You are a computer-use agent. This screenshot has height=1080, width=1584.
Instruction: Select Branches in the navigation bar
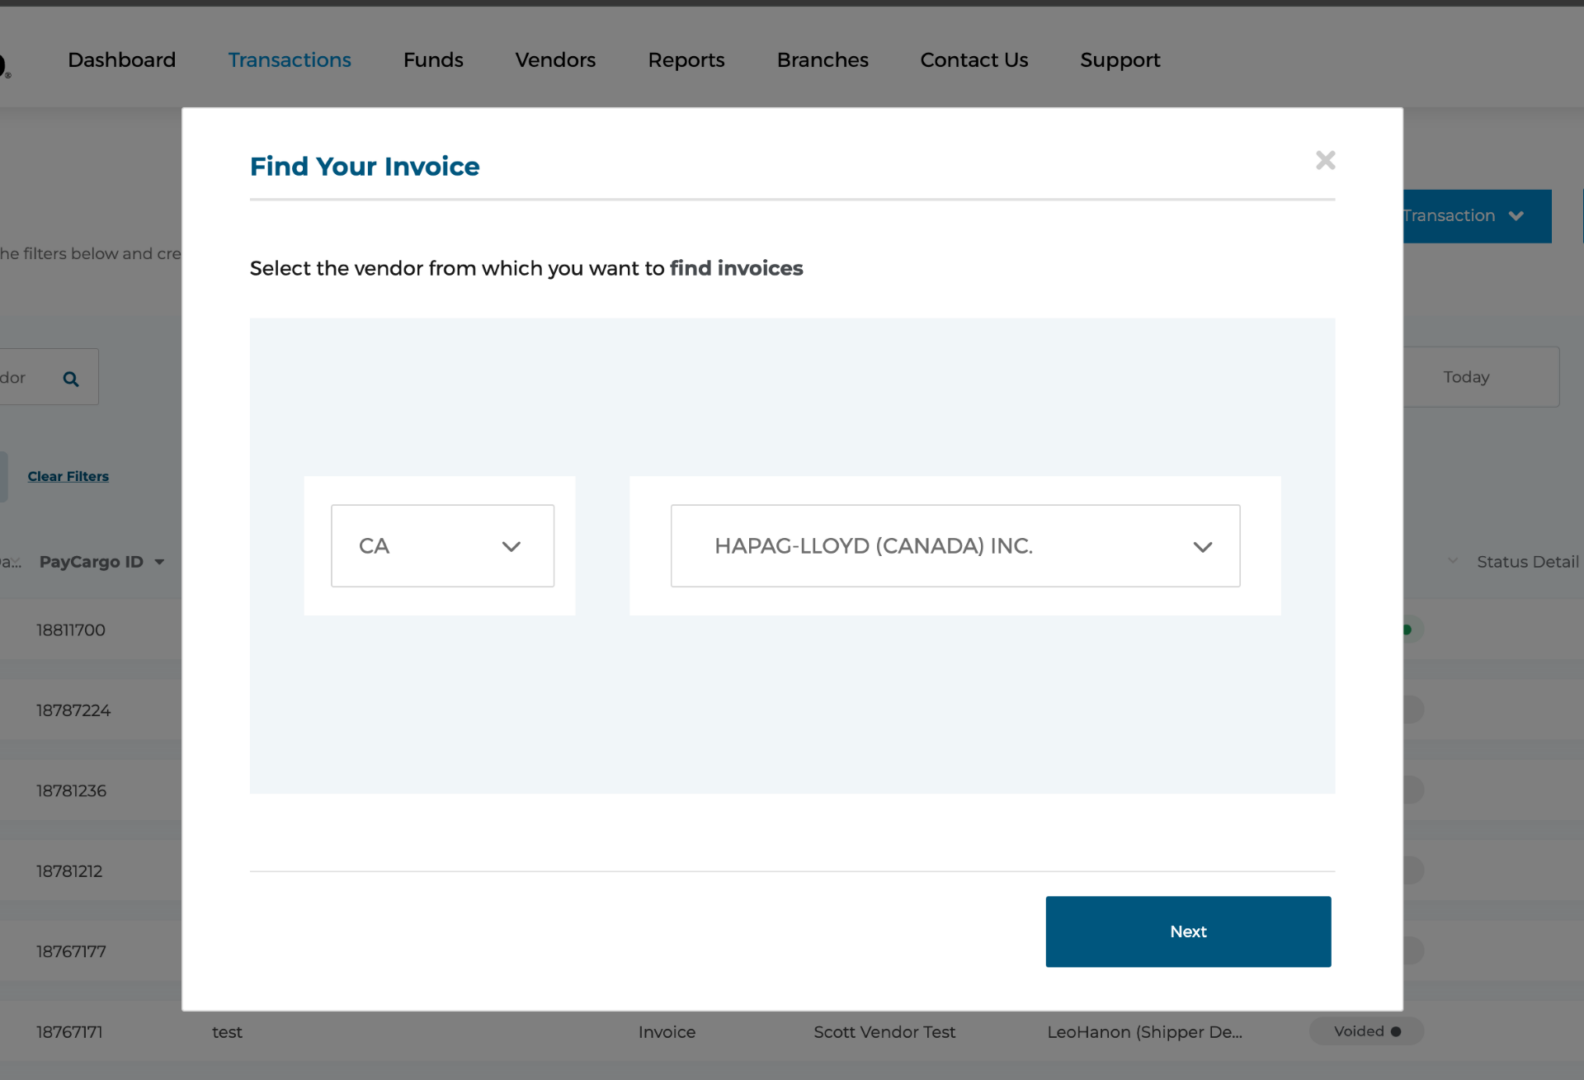[x=822, y=60]
